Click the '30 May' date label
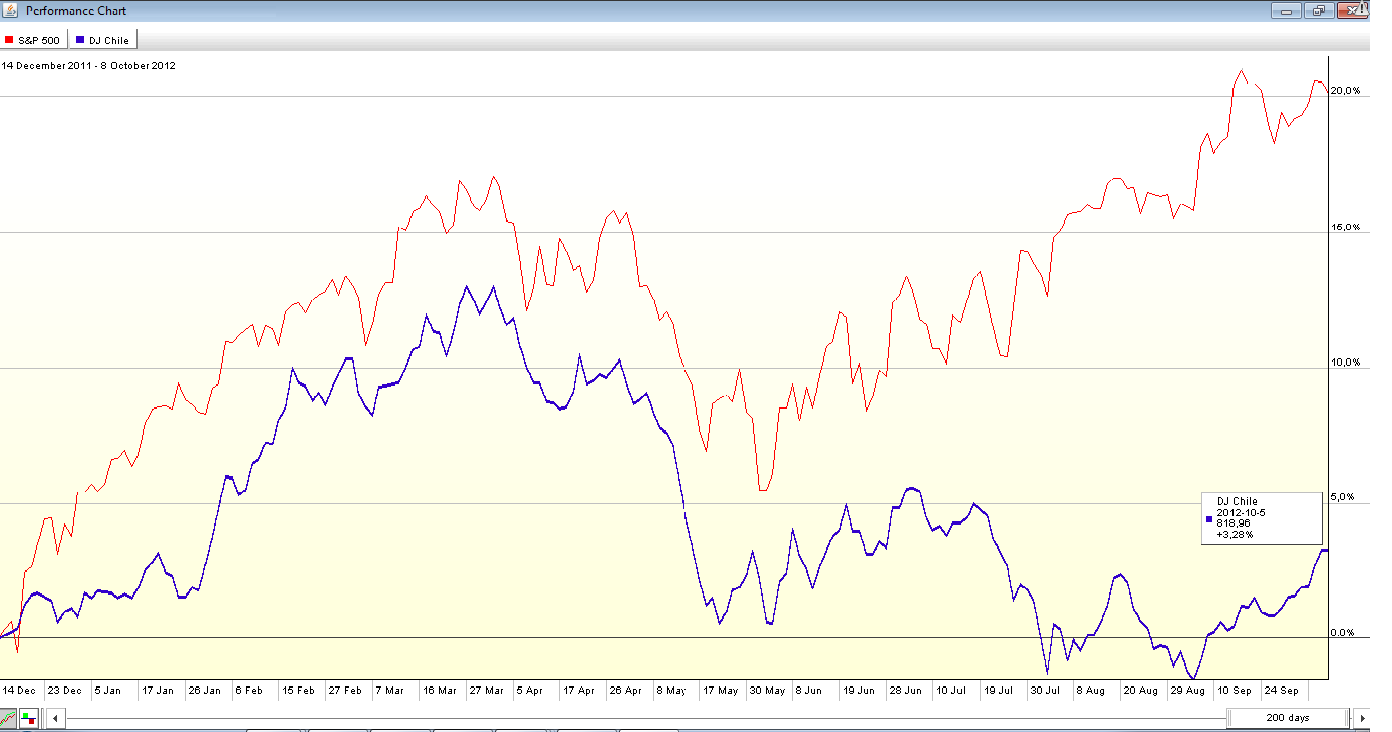Image resolution: width=1392 pixels, height=732 pixels. pyautogui.click(x=768, y=690)
